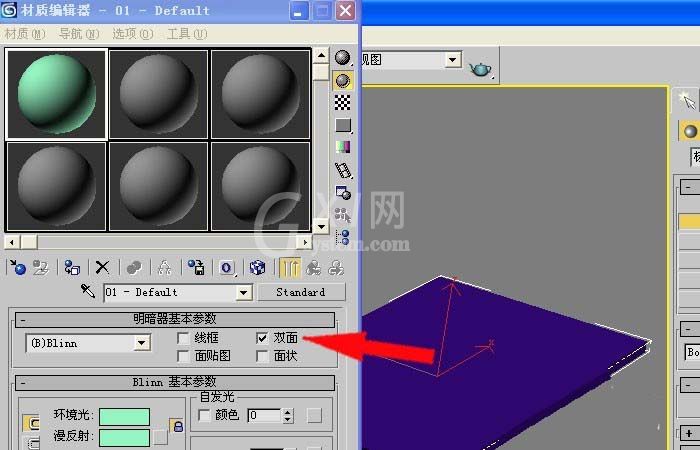Enable the 面贴图 (Face Map) checkbox
The image size is (700, 450).
coord(183,356)
